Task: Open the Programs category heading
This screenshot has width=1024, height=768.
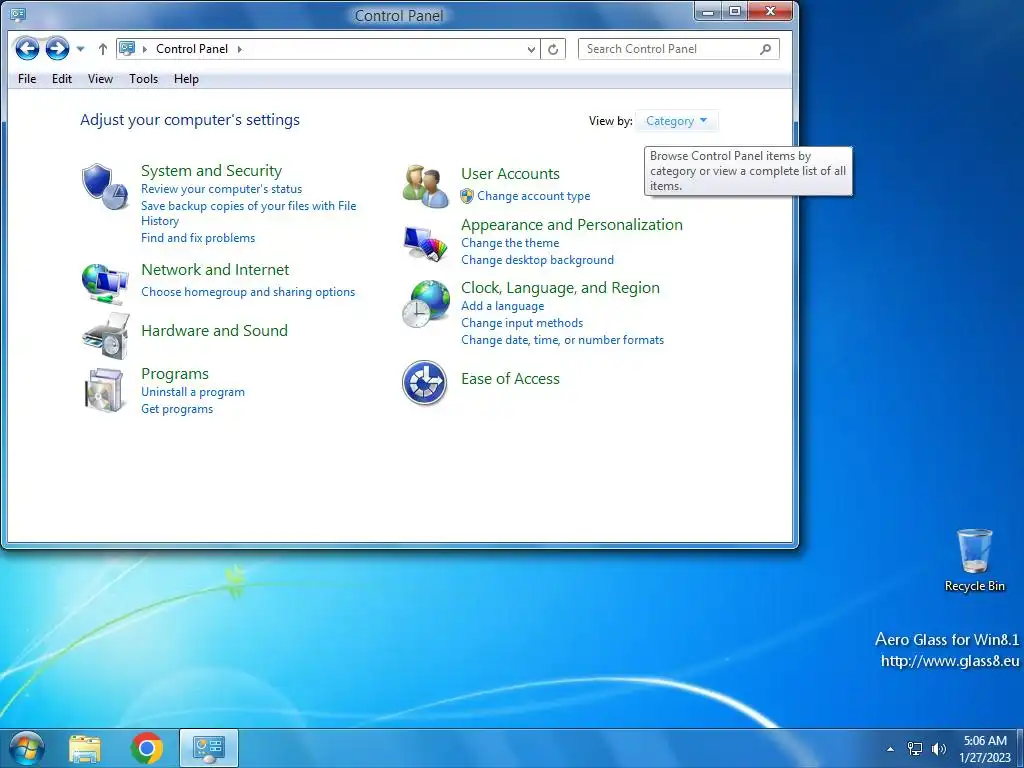Action: pyautogui.click(x=175, y=374)
